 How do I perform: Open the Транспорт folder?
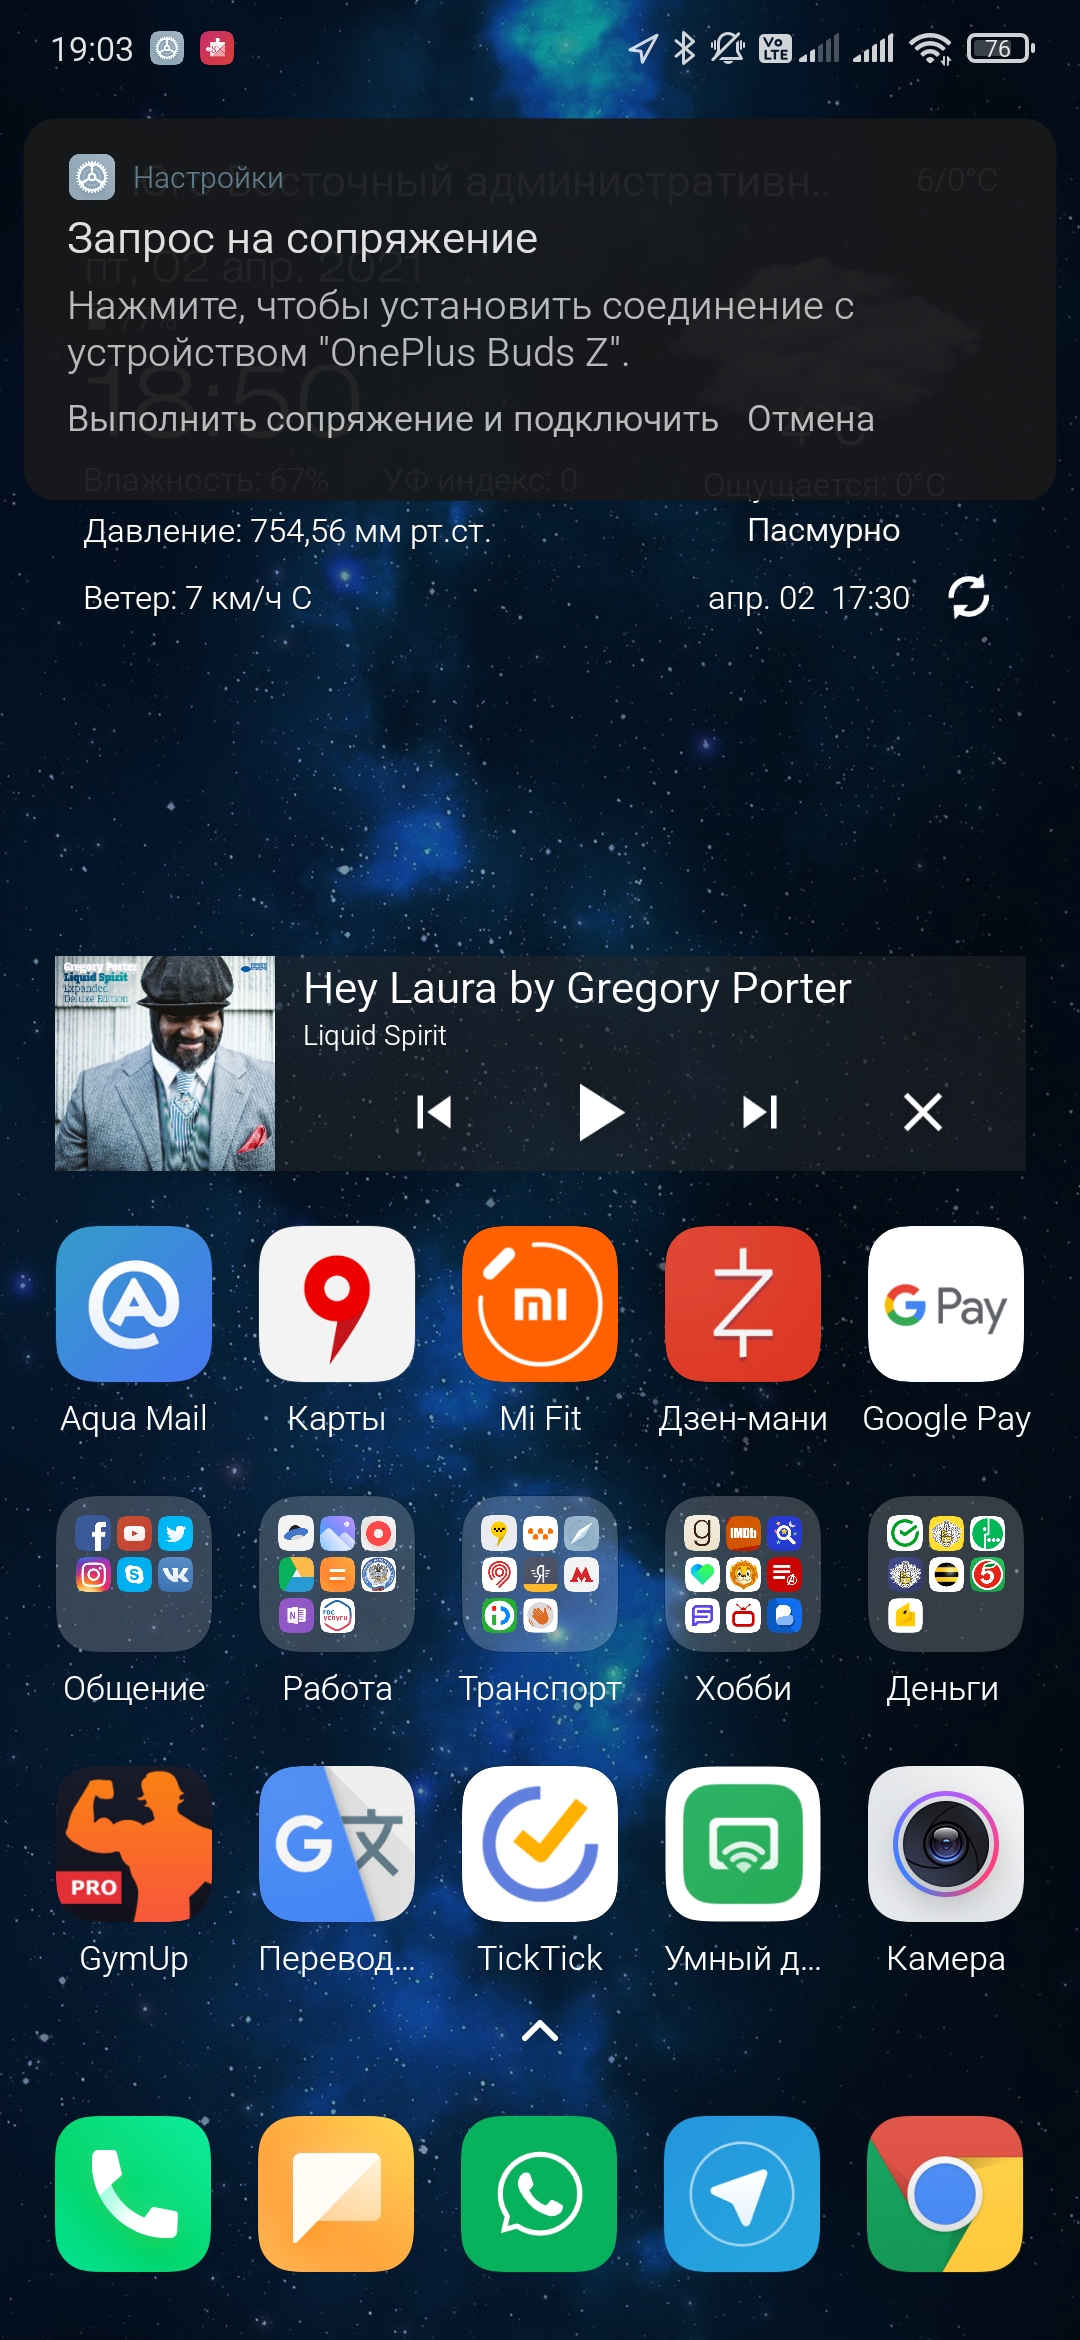(x=540, y=1574)
